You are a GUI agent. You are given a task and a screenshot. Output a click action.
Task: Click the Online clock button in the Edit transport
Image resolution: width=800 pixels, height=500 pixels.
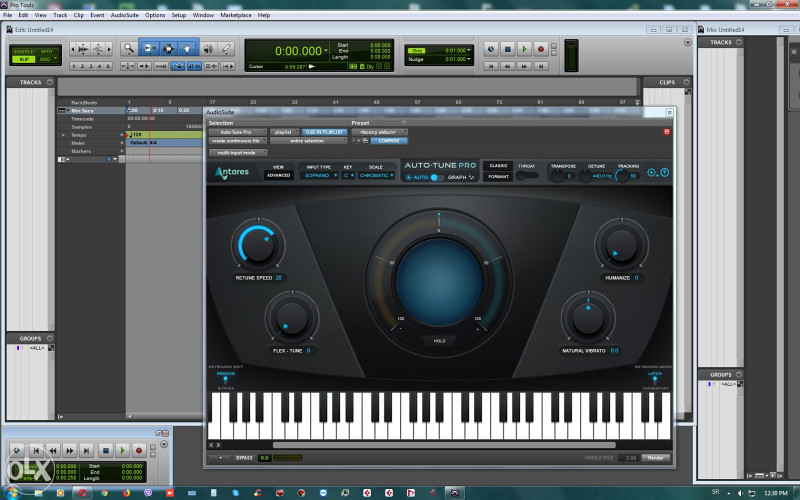(491, 49)
